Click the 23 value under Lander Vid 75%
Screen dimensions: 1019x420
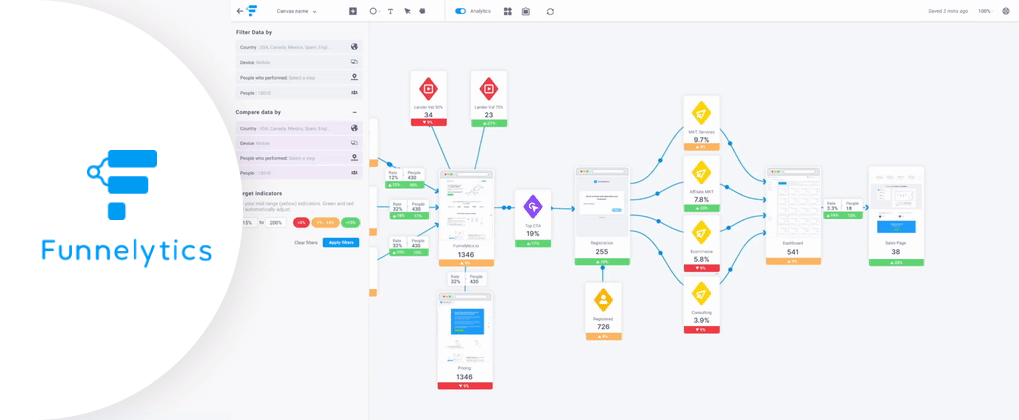click(488, 114)
